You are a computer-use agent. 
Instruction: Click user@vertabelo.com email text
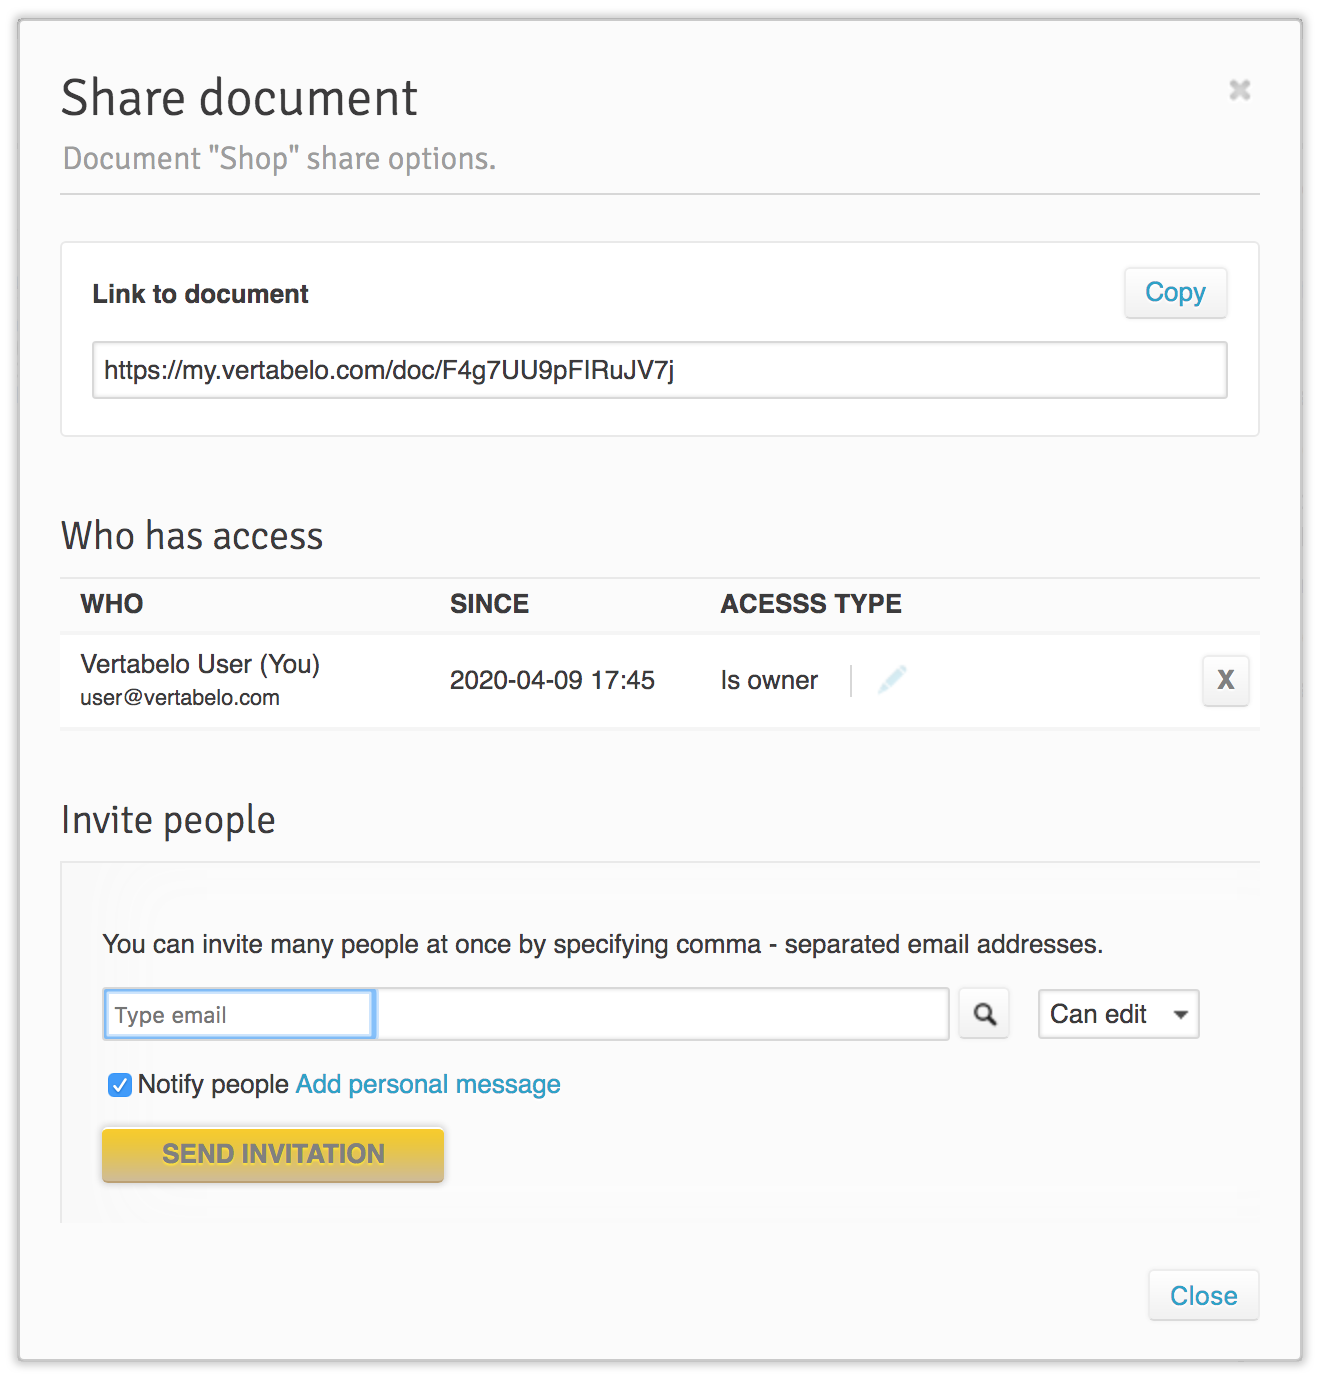180,698
